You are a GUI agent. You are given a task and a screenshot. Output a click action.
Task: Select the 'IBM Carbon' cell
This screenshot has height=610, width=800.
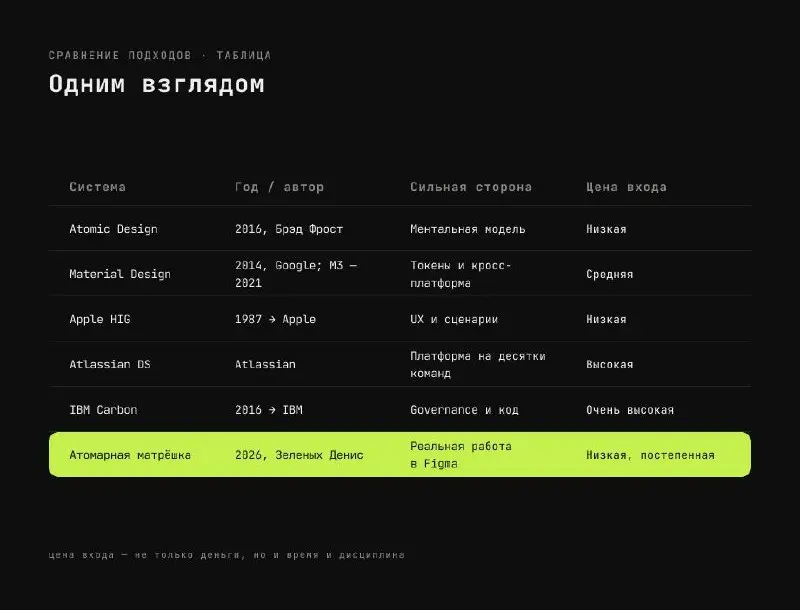click(x=103, y=410)
